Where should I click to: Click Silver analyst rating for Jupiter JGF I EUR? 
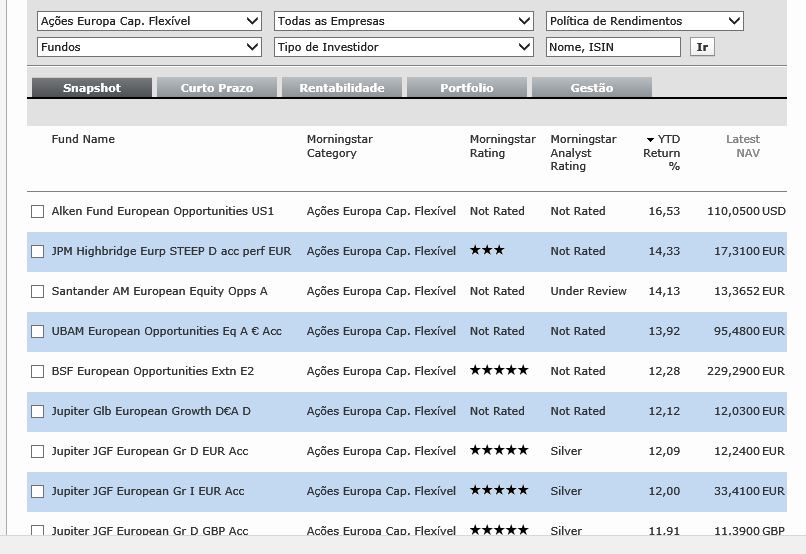coord(566,491)
